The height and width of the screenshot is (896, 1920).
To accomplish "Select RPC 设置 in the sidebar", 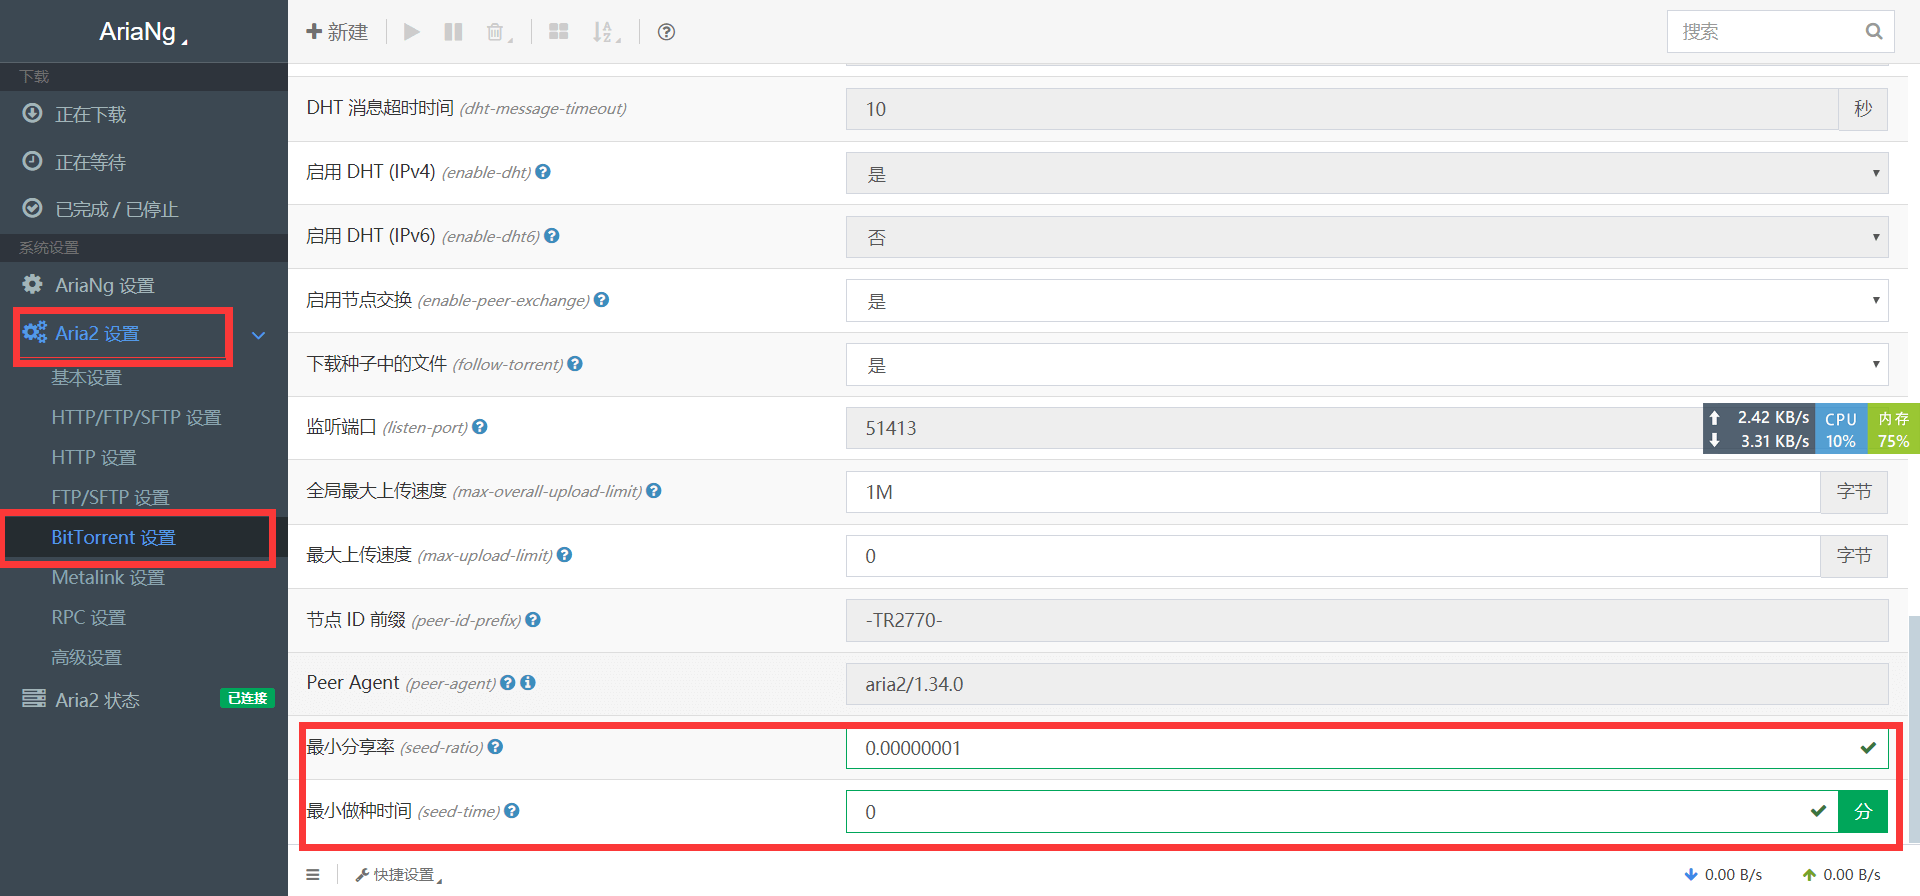I will 89,618.
